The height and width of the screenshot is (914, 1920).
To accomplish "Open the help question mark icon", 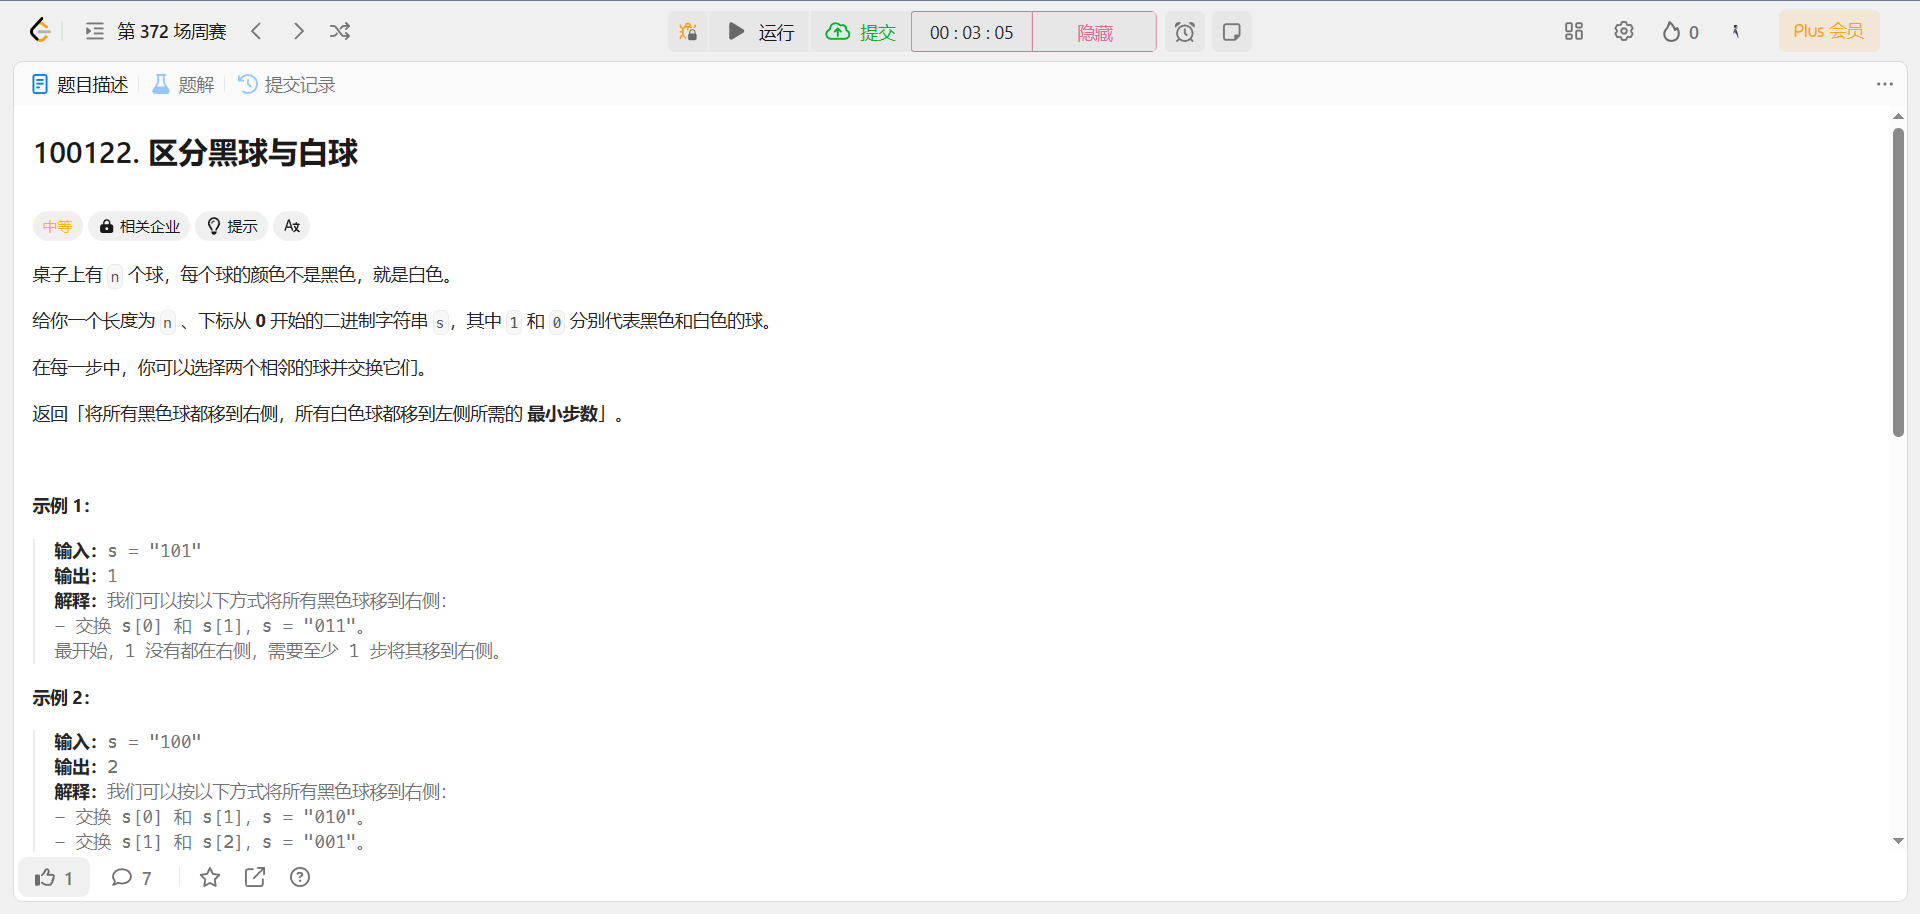I will 300,878.
